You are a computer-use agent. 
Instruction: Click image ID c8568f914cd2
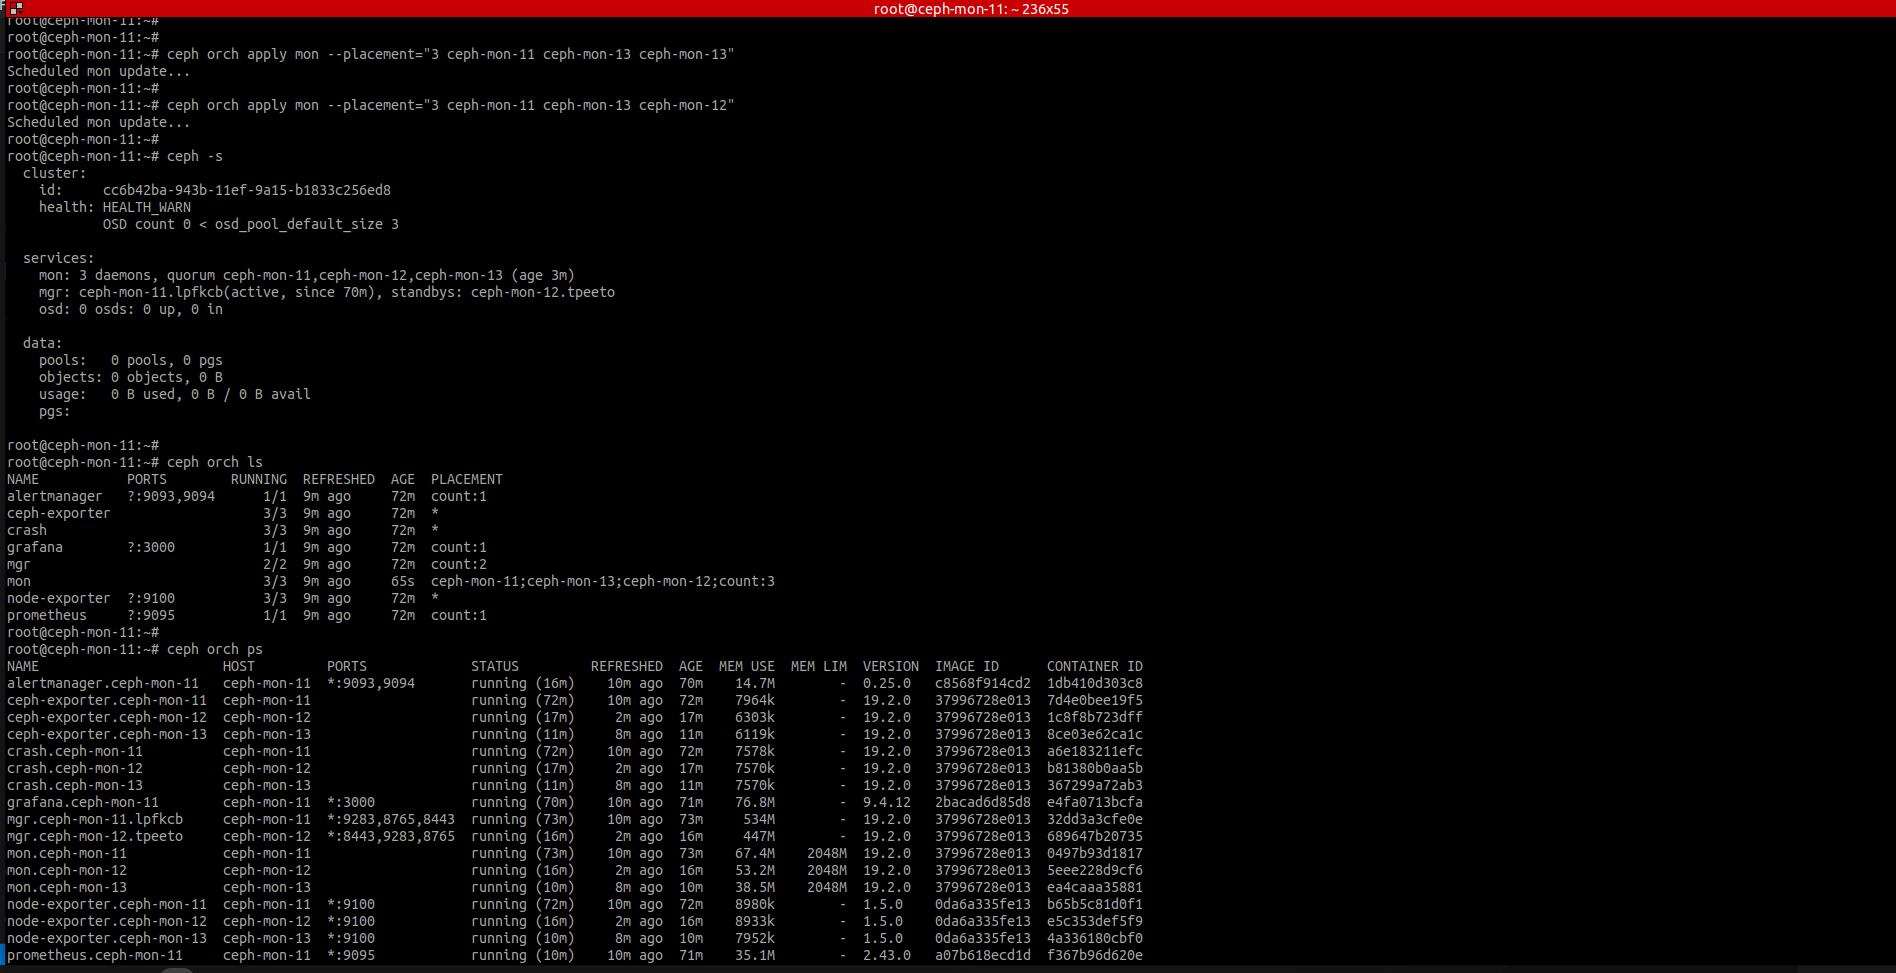coord(983,683)
